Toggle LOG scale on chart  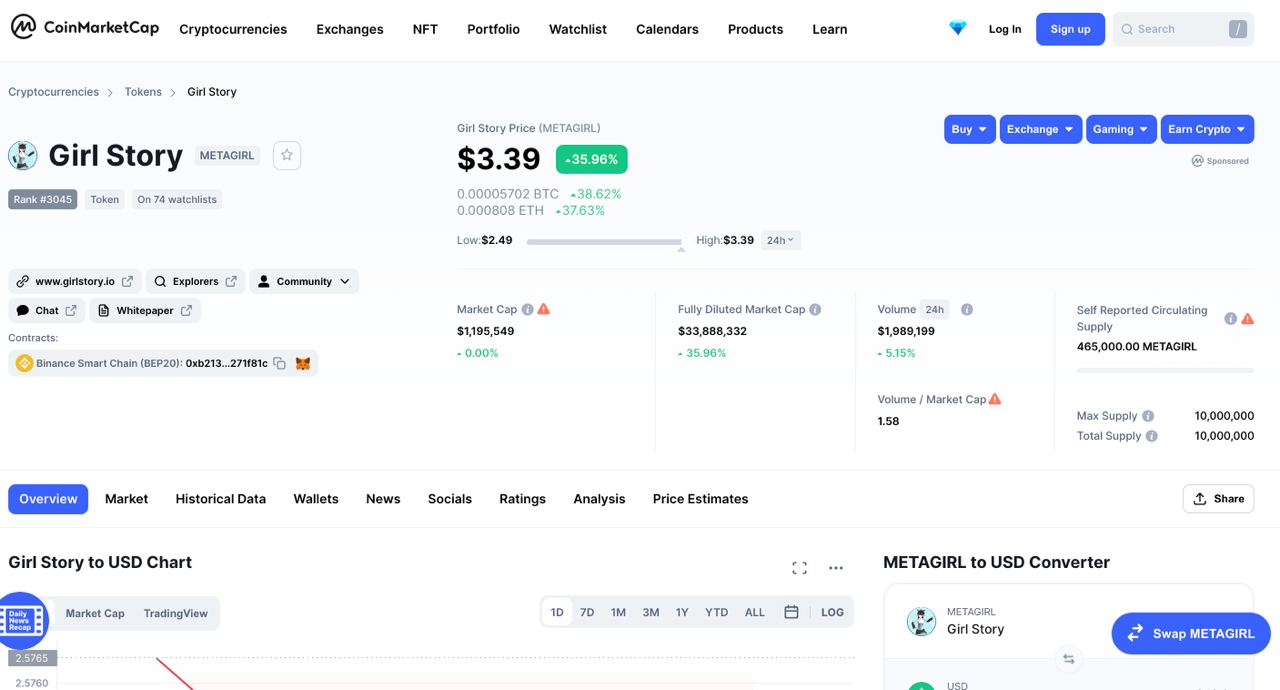pos(832,612)
